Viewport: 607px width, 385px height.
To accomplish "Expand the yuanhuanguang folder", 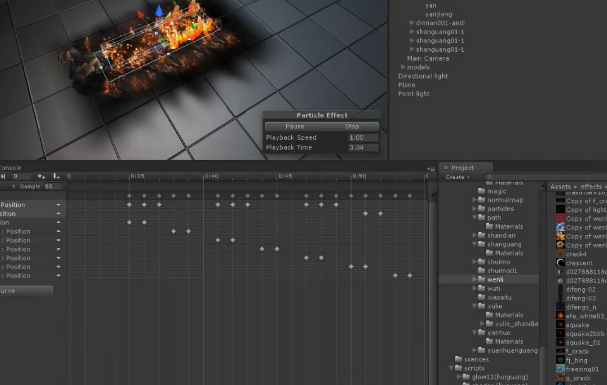I will (474, 350).
